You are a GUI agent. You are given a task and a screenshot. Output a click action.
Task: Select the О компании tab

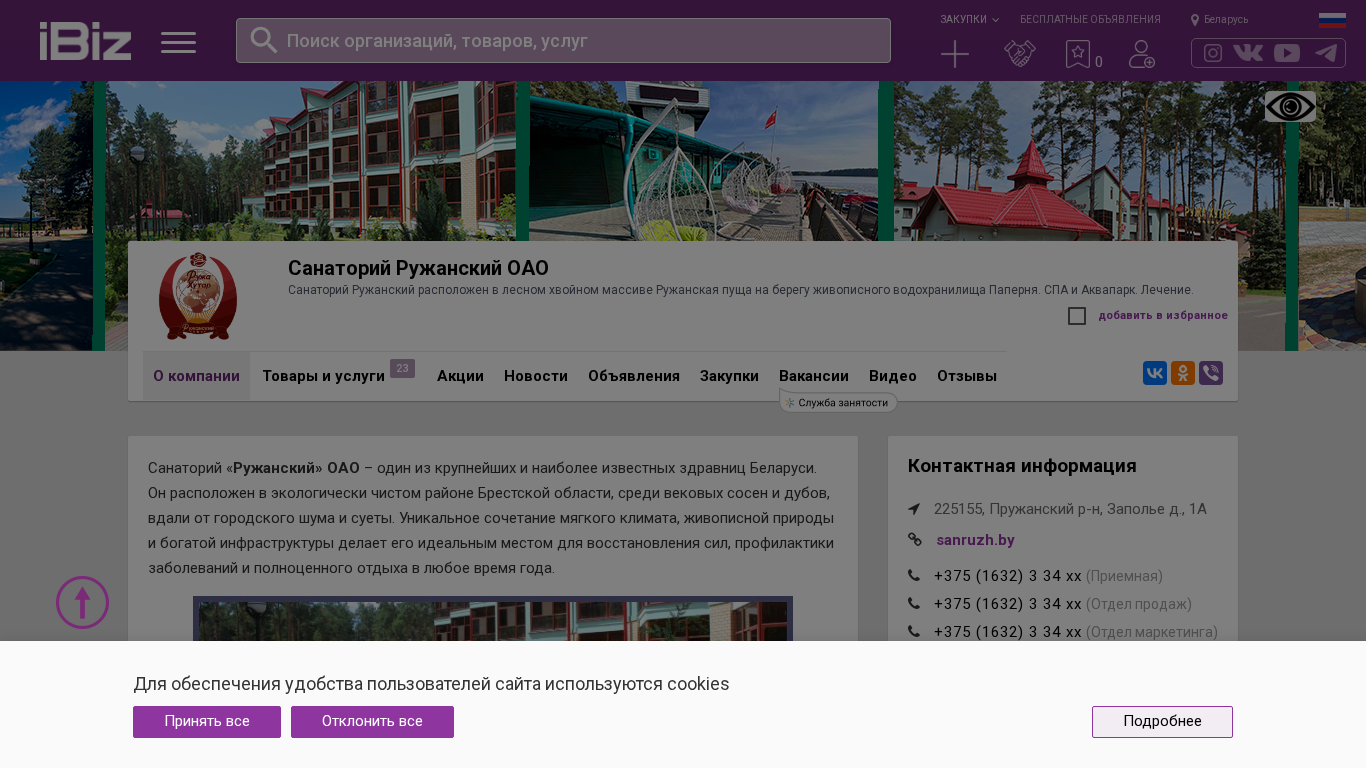(x=196, y=376)
